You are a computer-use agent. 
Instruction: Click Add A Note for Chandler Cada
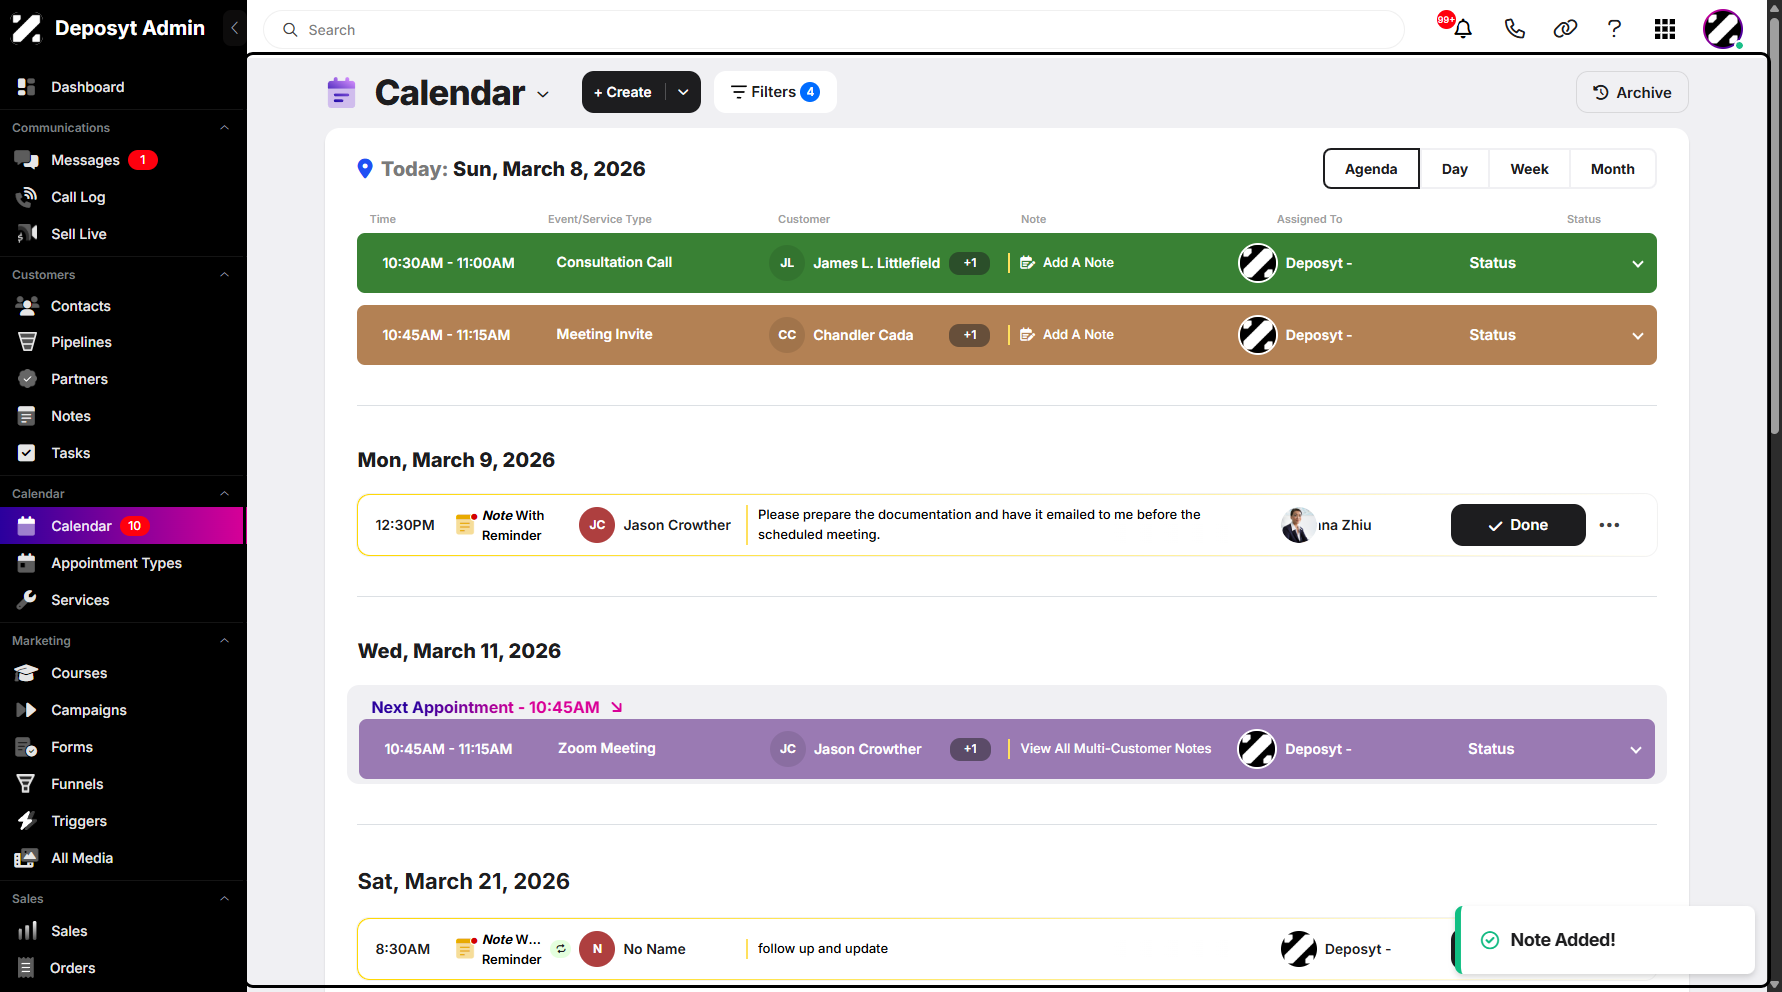pyautogui.click(x=1067, y=335)
